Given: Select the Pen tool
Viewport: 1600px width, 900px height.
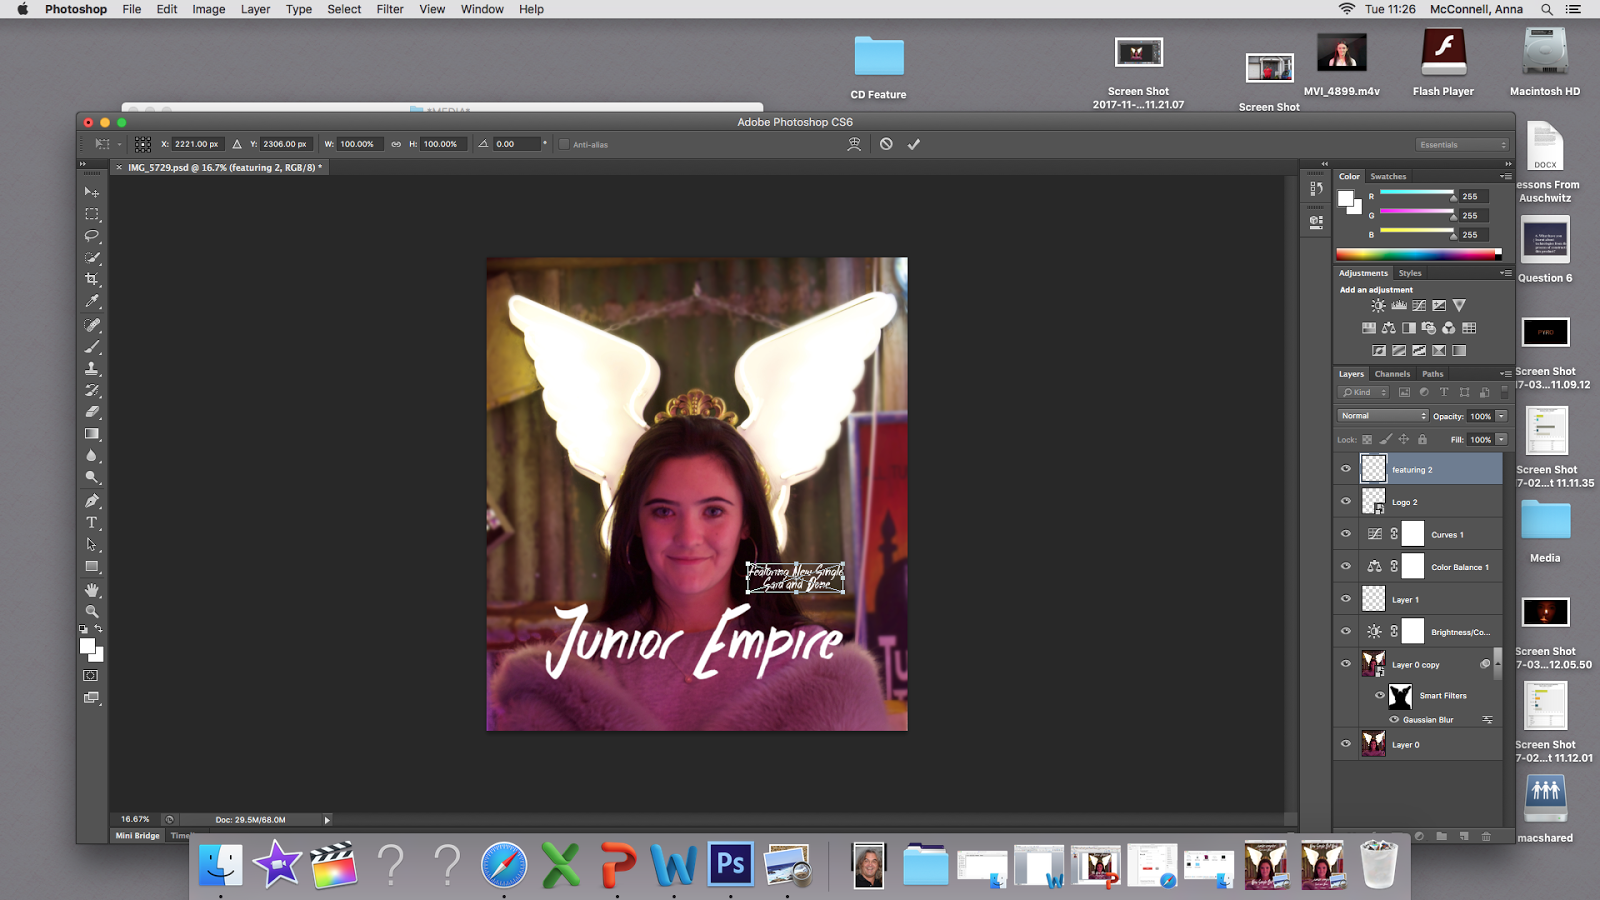Looking at the screenshot, I should [x=92, y=501].
